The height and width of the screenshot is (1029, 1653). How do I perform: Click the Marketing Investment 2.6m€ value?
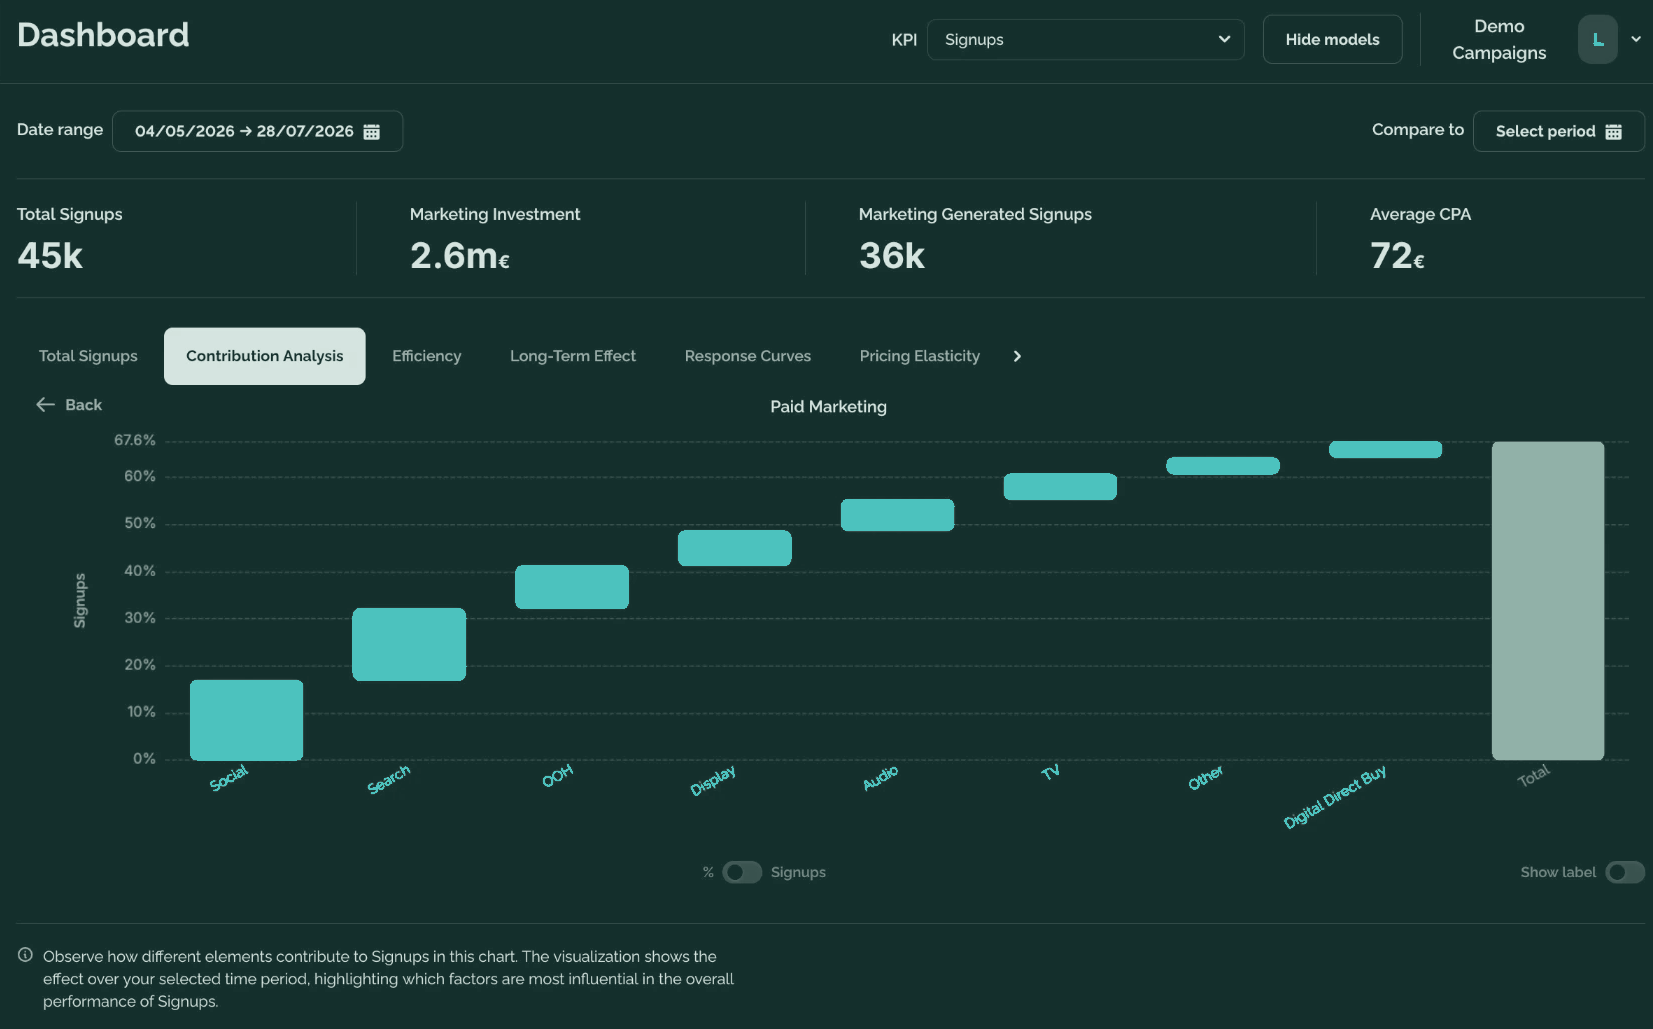pos(460,256)
